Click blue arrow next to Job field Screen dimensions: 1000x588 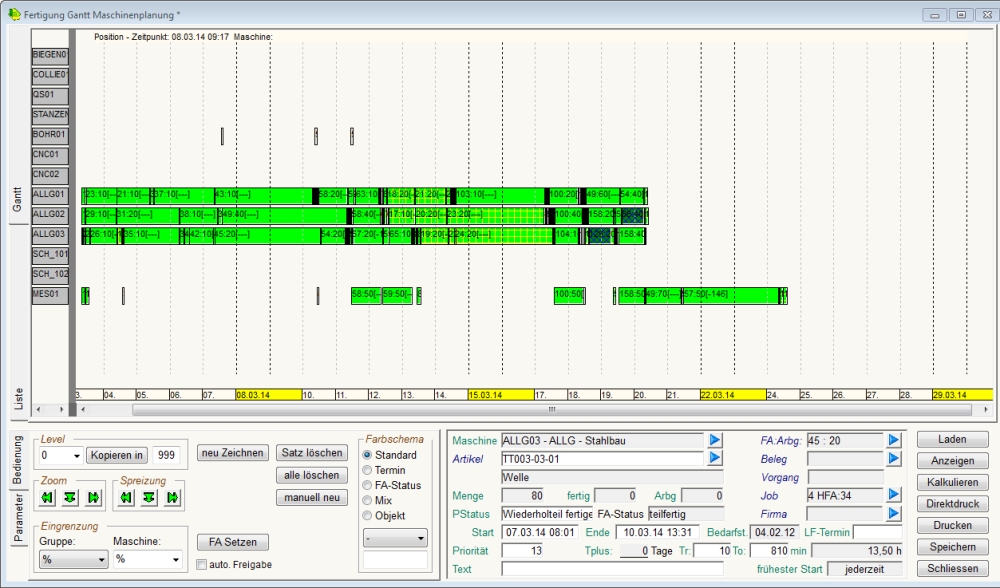tap(894, 495)
